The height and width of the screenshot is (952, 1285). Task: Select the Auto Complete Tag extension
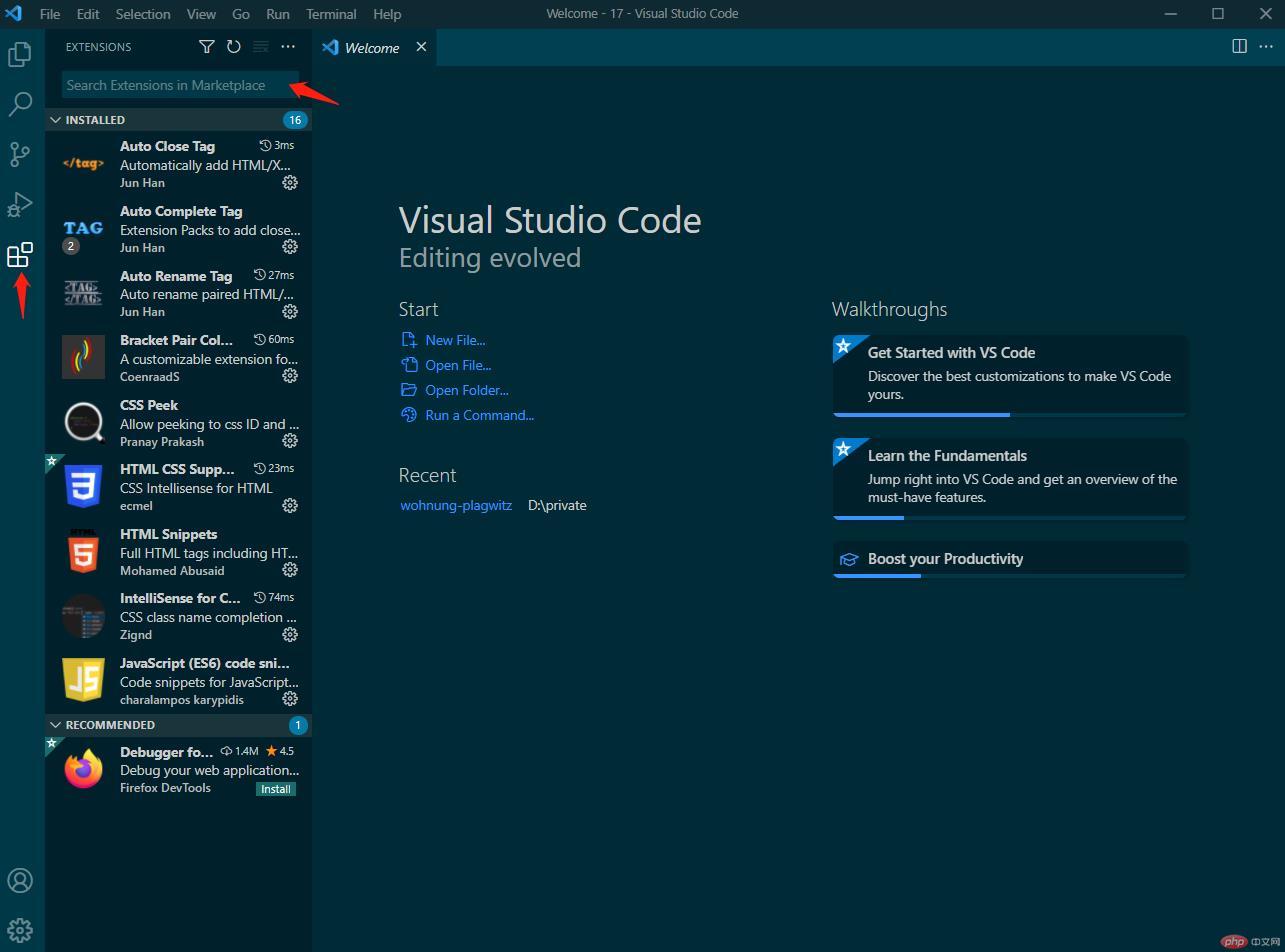tap(178, 229)
